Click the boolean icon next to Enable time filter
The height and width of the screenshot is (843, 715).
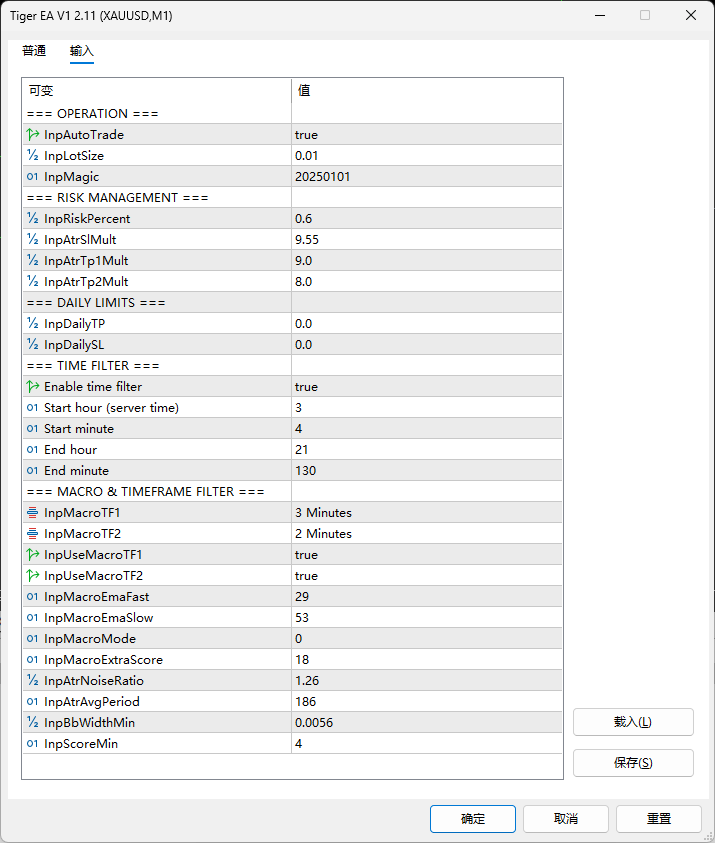coord(33,387)
